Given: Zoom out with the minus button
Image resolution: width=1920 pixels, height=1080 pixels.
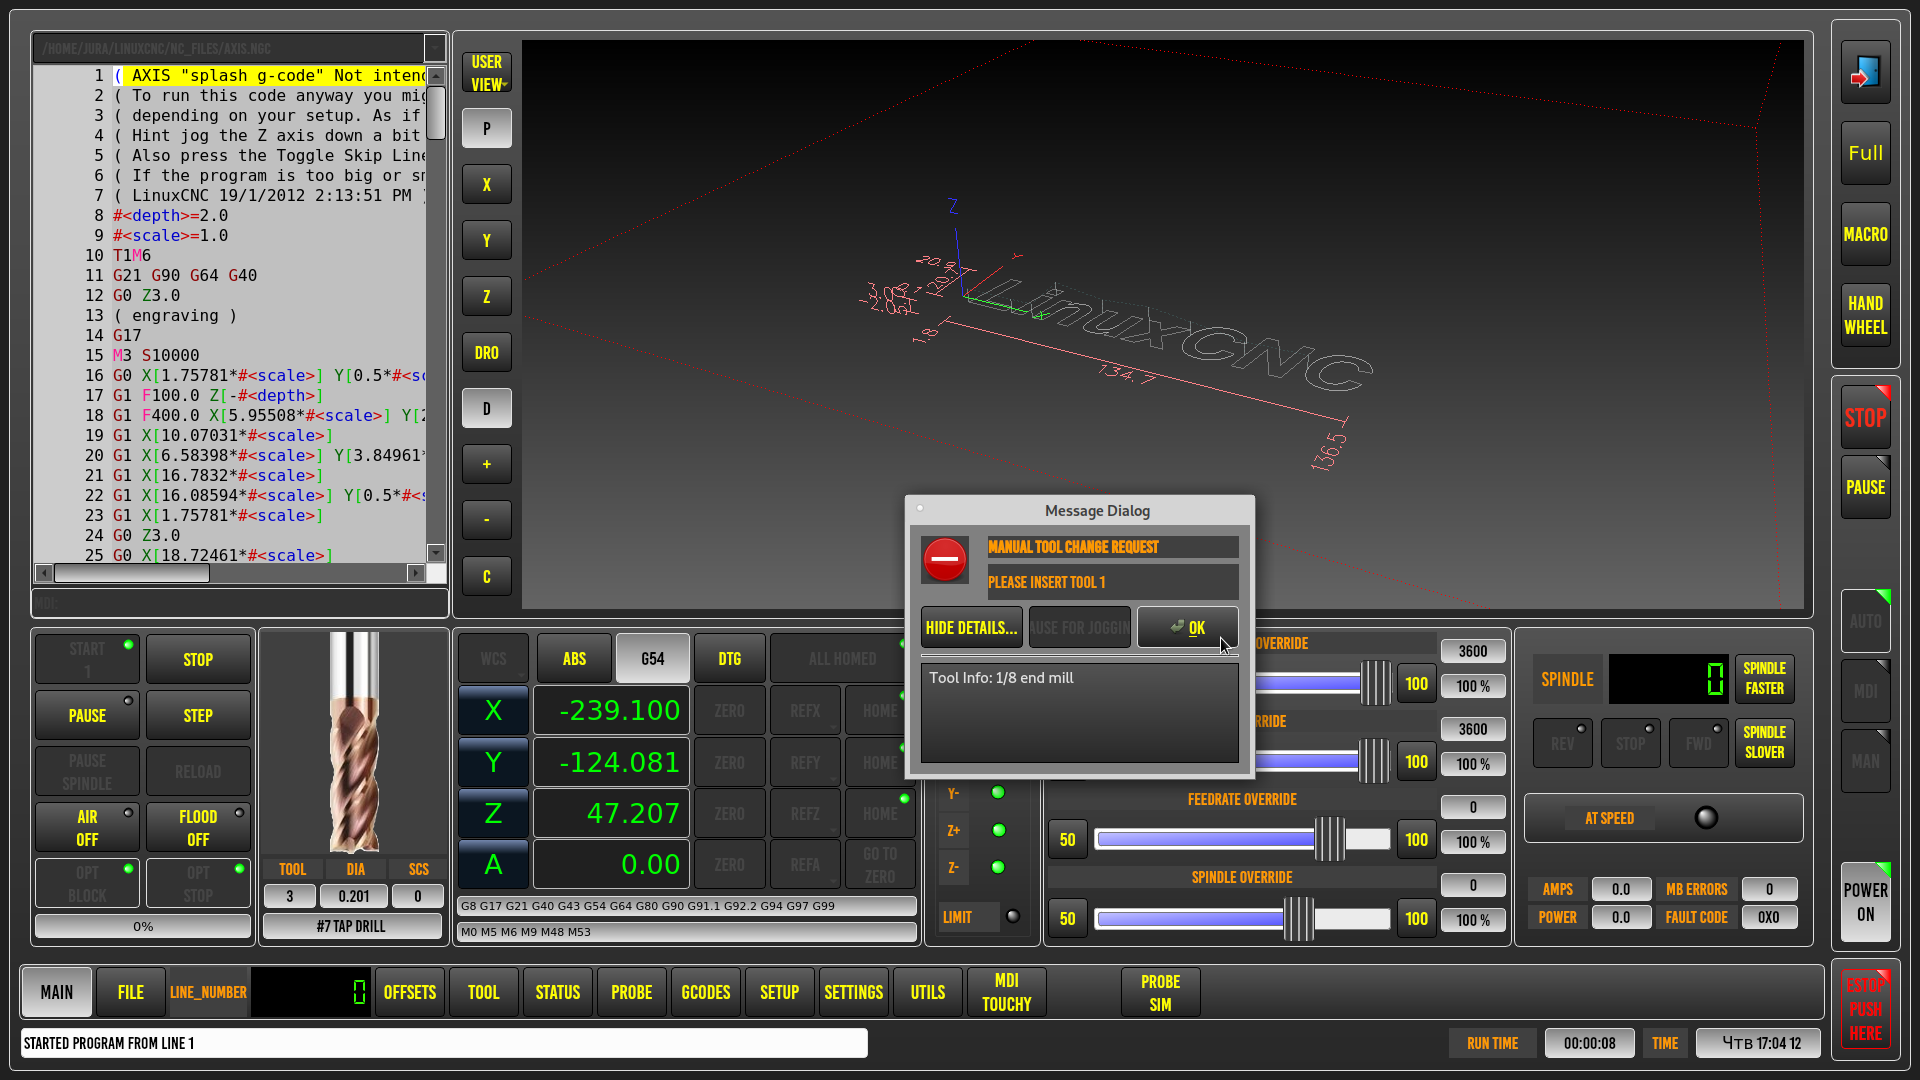Looking at the screenshot, I should pos(487,521).
